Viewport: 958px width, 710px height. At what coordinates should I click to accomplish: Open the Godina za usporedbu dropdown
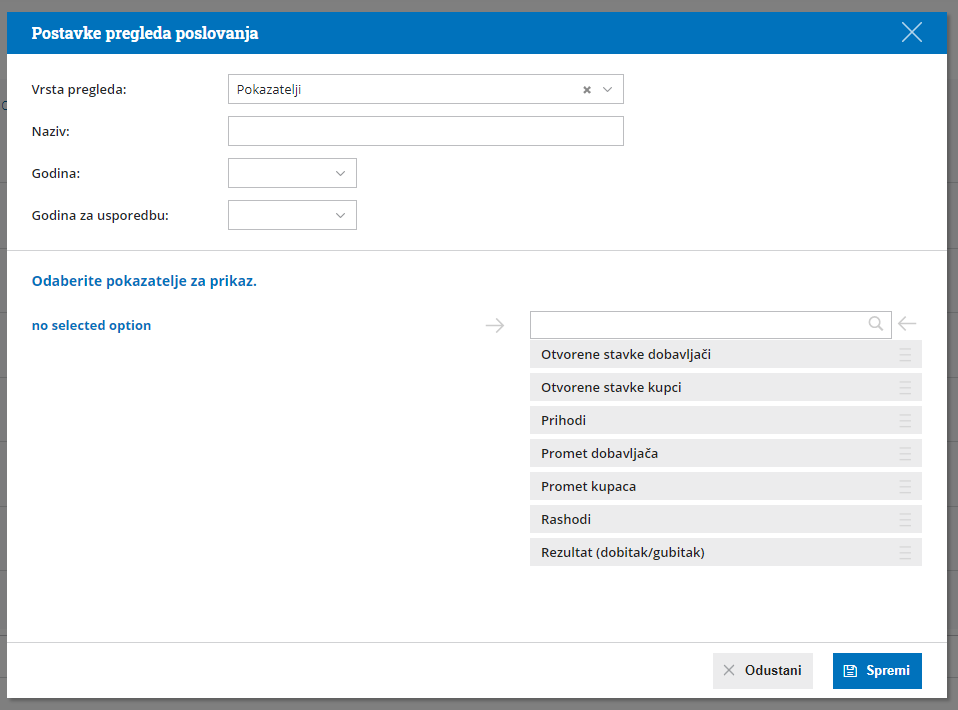click(x=292, y=215)
